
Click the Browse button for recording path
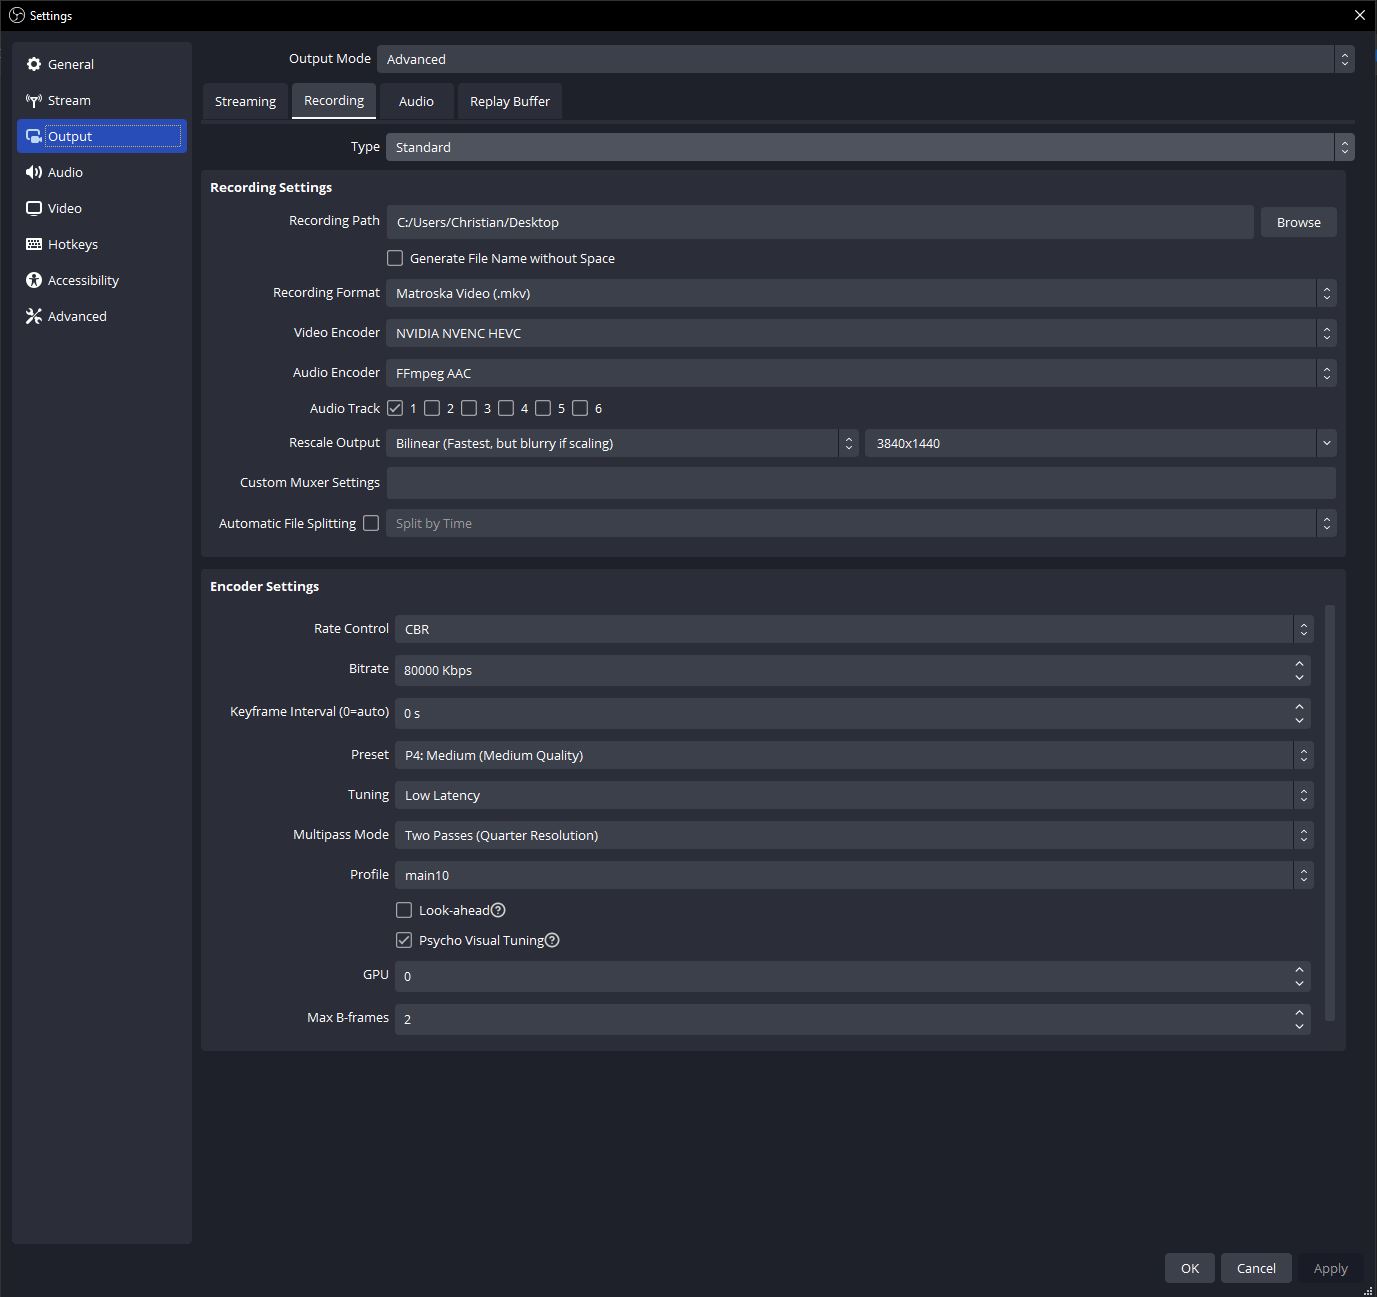tap(1298, 222)
